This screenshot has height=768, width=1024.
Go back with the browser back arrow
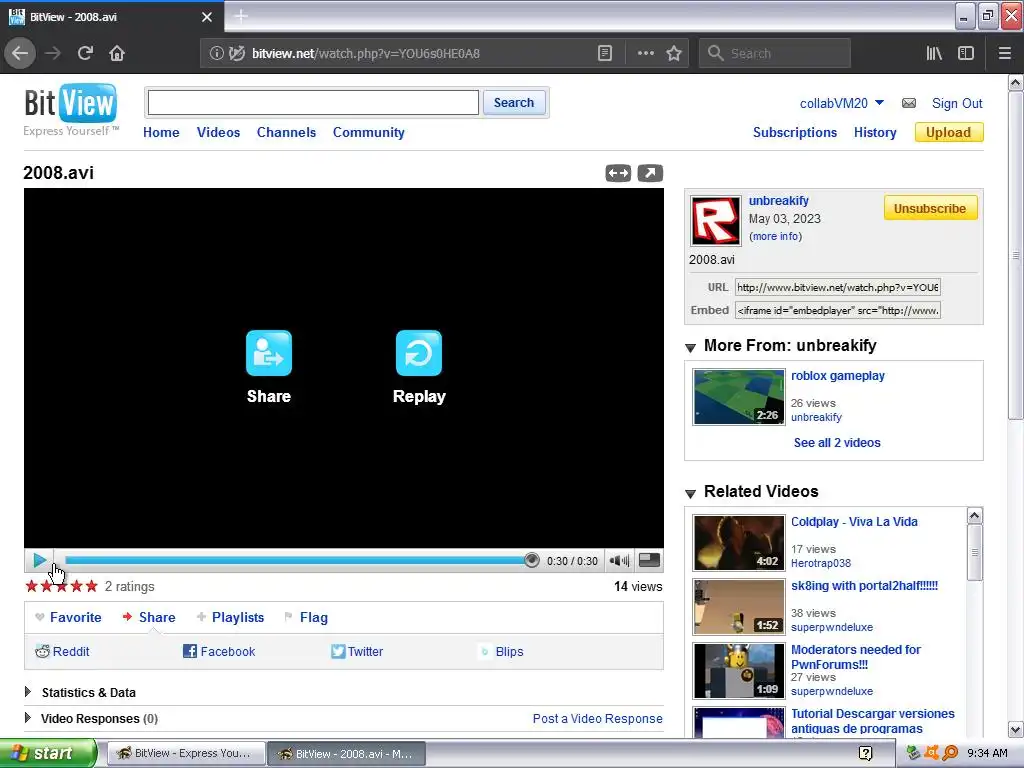coord(20,53)
